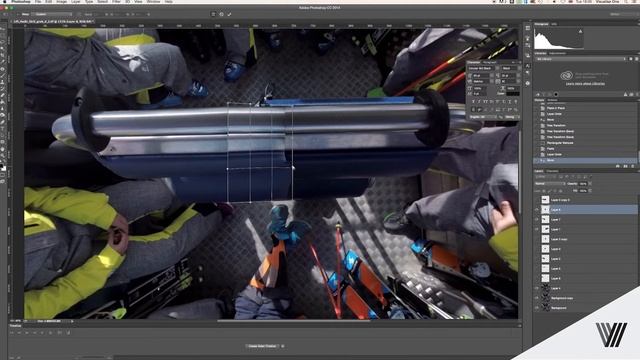Open the Learn more about Libraries link
Screen dimensions: 640x360
[x=585, y=84]
